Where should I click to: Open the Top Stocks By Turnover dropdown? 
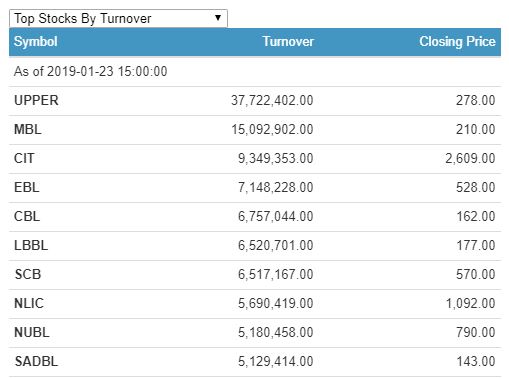[118, 18]
